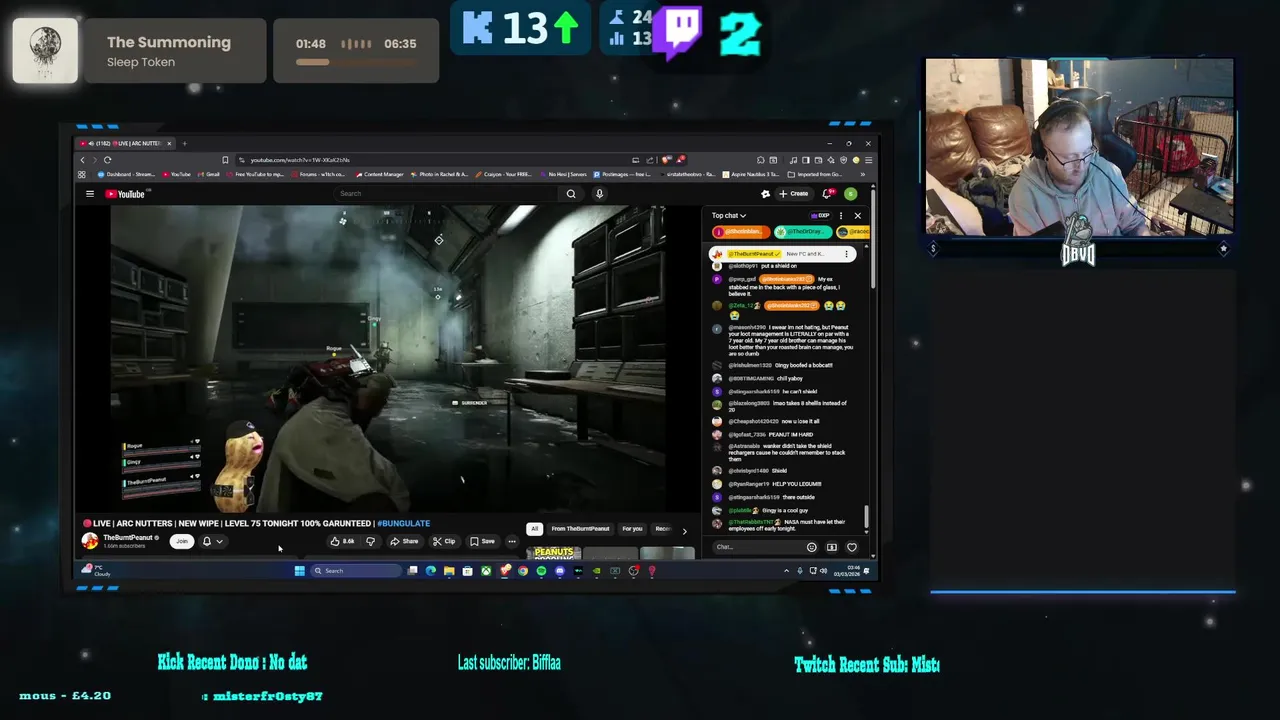
Task: Dislike the video with thumbs down
Action: click(x=370, y=541)
